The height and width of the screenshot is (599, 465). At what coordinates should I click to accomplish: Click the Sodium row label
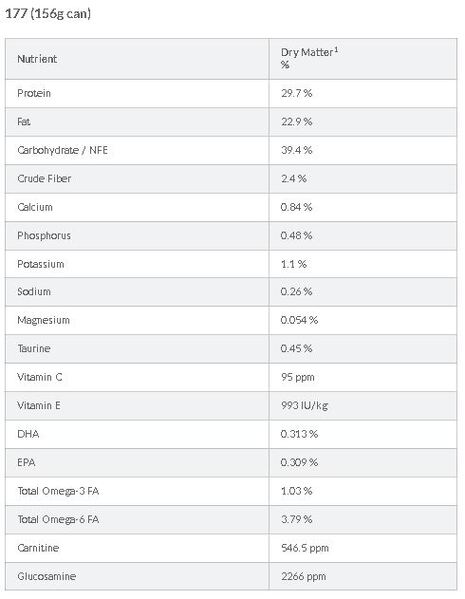[x=34, y=291]
